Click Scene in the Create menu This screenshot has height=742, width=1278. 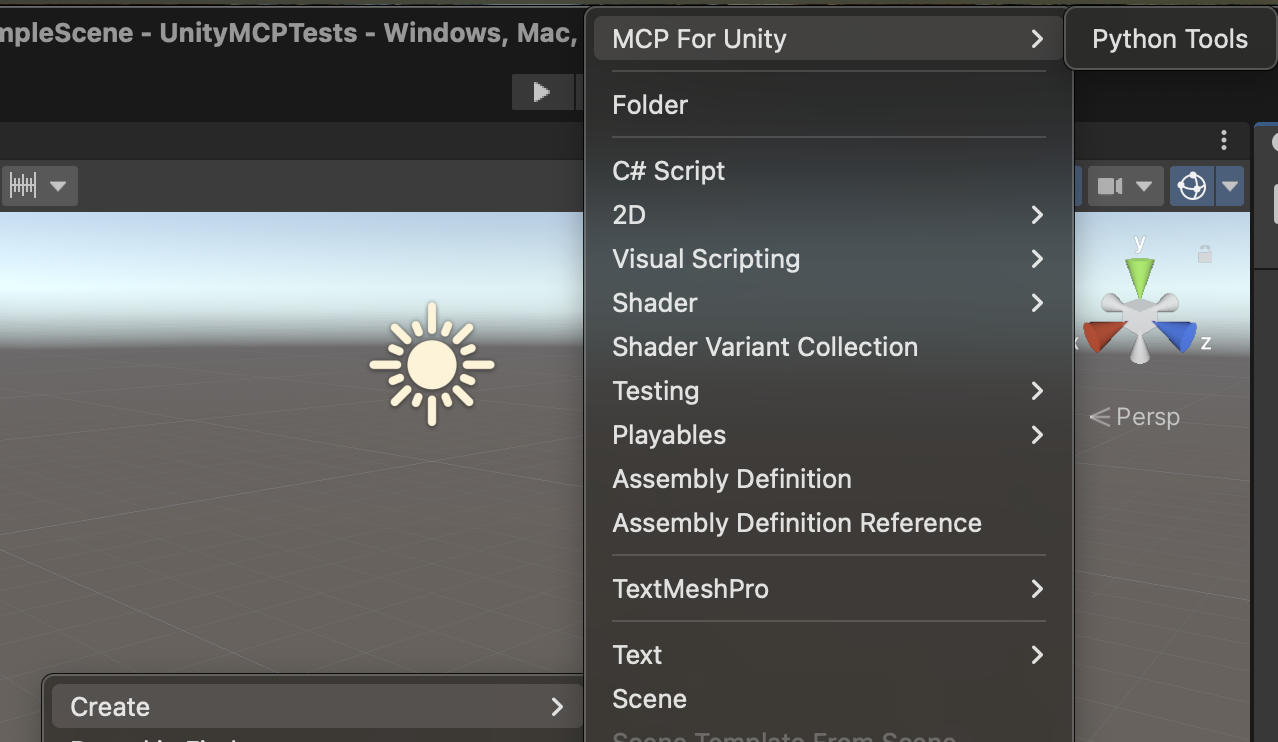pos(649,698)
